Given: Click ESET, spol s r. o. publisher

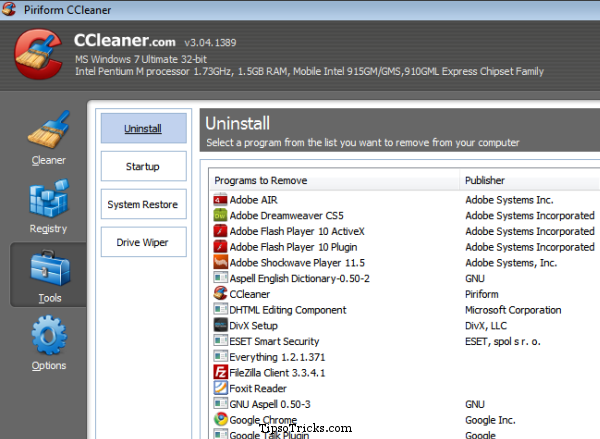Looking at the screenshot, I should coord(503,341).
